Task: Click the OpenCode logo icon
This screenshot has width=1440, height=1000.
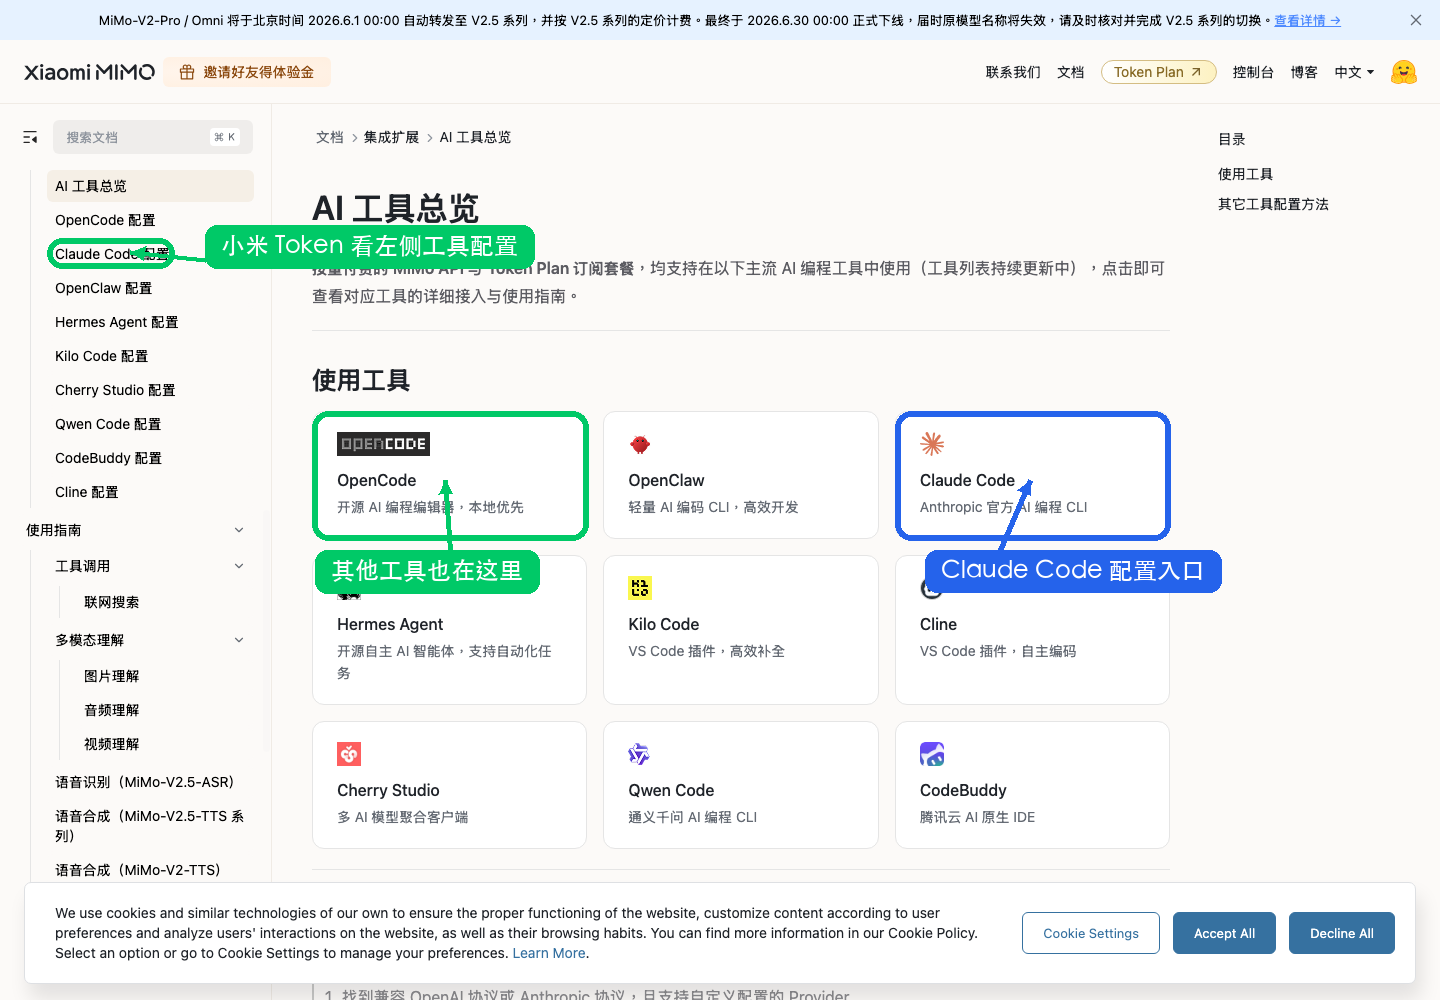Action: pos(384,444)
